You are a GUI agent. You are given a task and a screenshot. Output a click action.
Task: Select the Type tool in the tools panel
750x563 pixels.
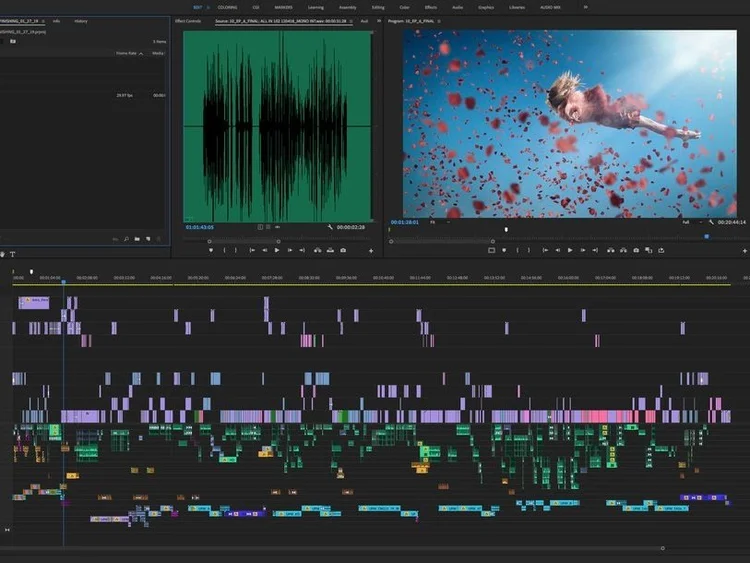[12, 255]
